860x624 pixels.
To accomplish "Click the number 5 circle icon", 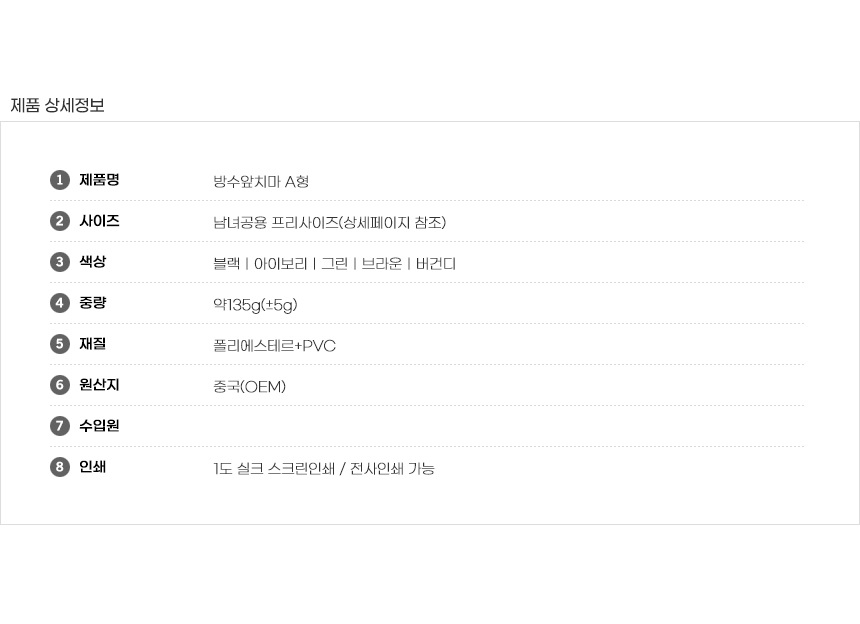I will 60,344.
